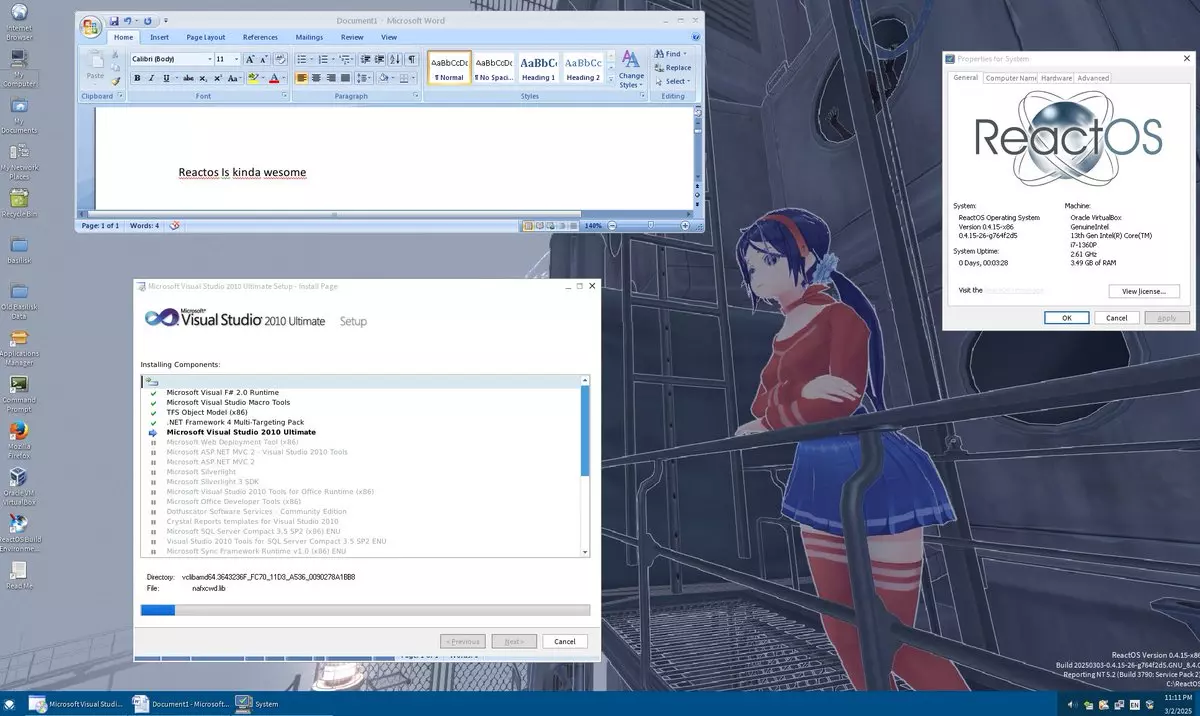The width and height of the screenshot is (1200, 716).
Task: Click the Subscript icon in Word
Action: point(203,78)
